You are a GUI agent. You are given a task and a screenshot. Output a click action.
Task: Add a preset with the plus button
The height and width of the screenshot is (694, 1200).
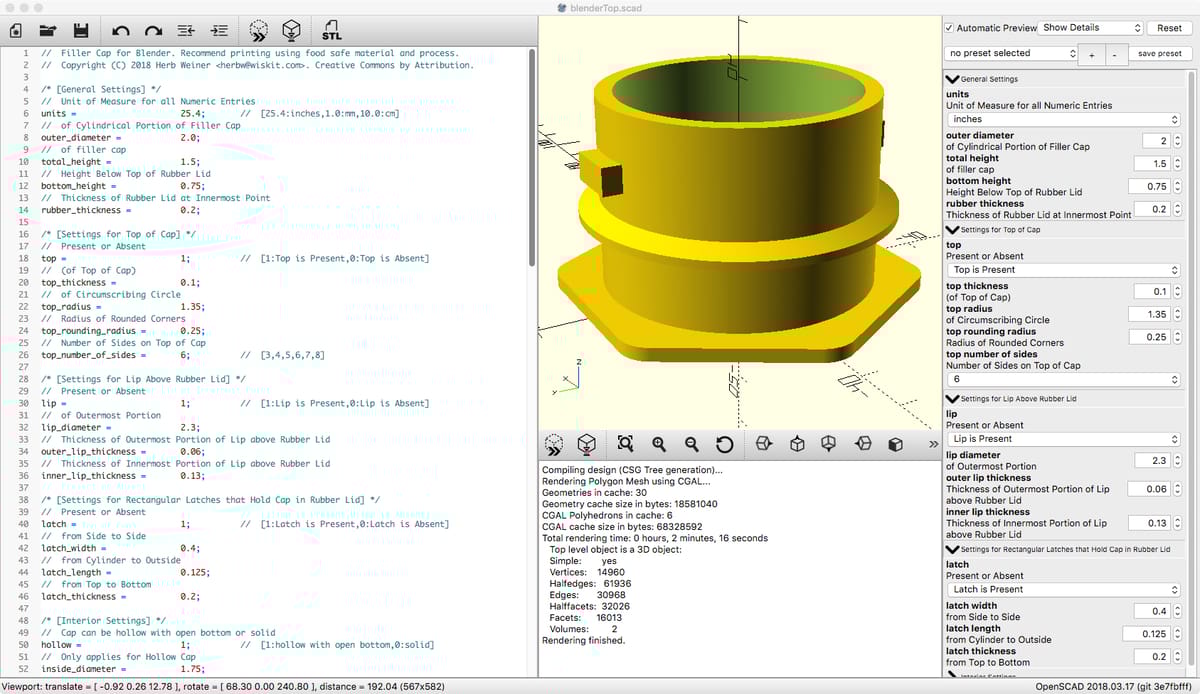(x=1092, y=54)
